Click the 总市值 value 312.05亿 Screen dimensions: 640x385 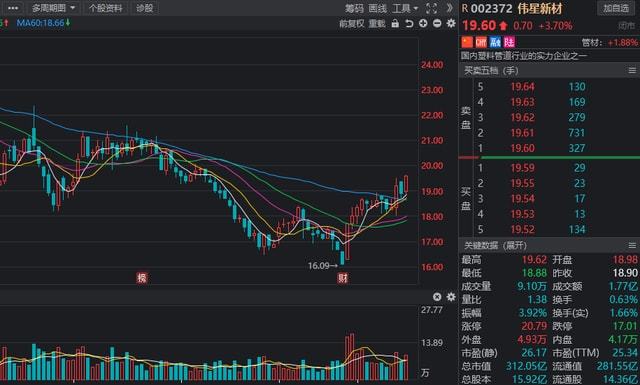(x=527, y=366)
